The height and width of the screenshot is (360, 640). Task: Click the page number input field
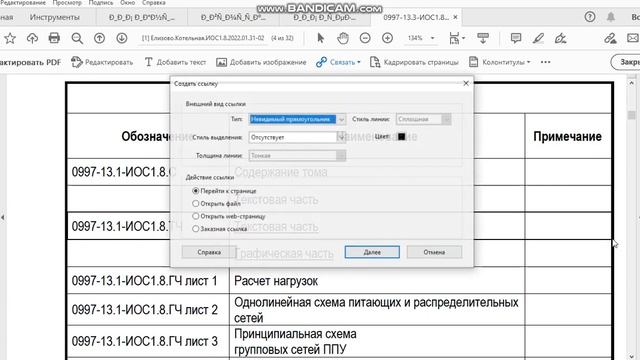203,38
